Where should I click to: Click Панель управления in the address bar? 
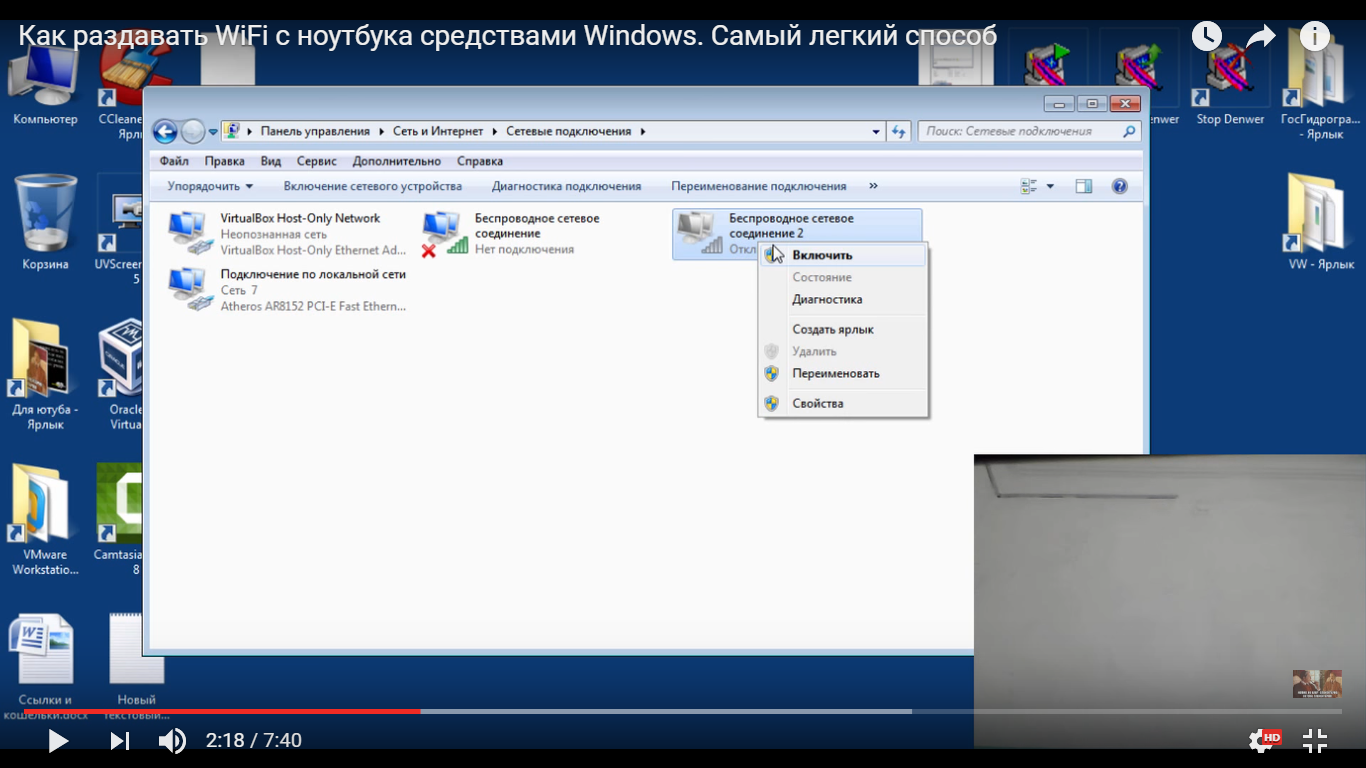point(315,131)
